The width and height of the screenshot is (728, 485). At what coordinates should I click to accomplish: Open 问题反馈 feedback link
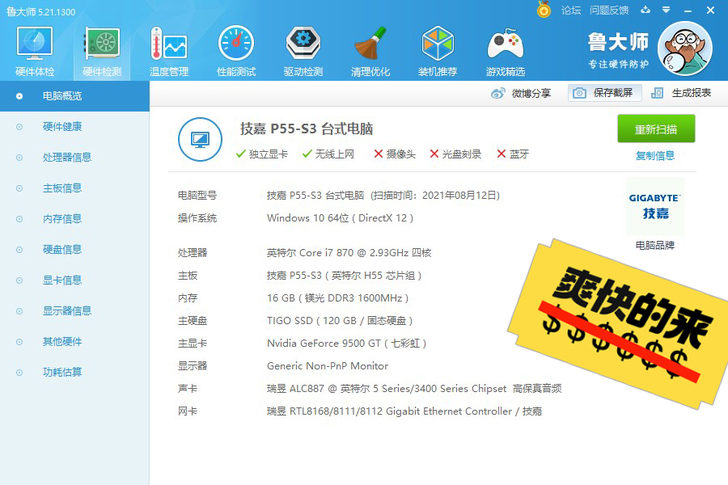click(x=609, y=10)
